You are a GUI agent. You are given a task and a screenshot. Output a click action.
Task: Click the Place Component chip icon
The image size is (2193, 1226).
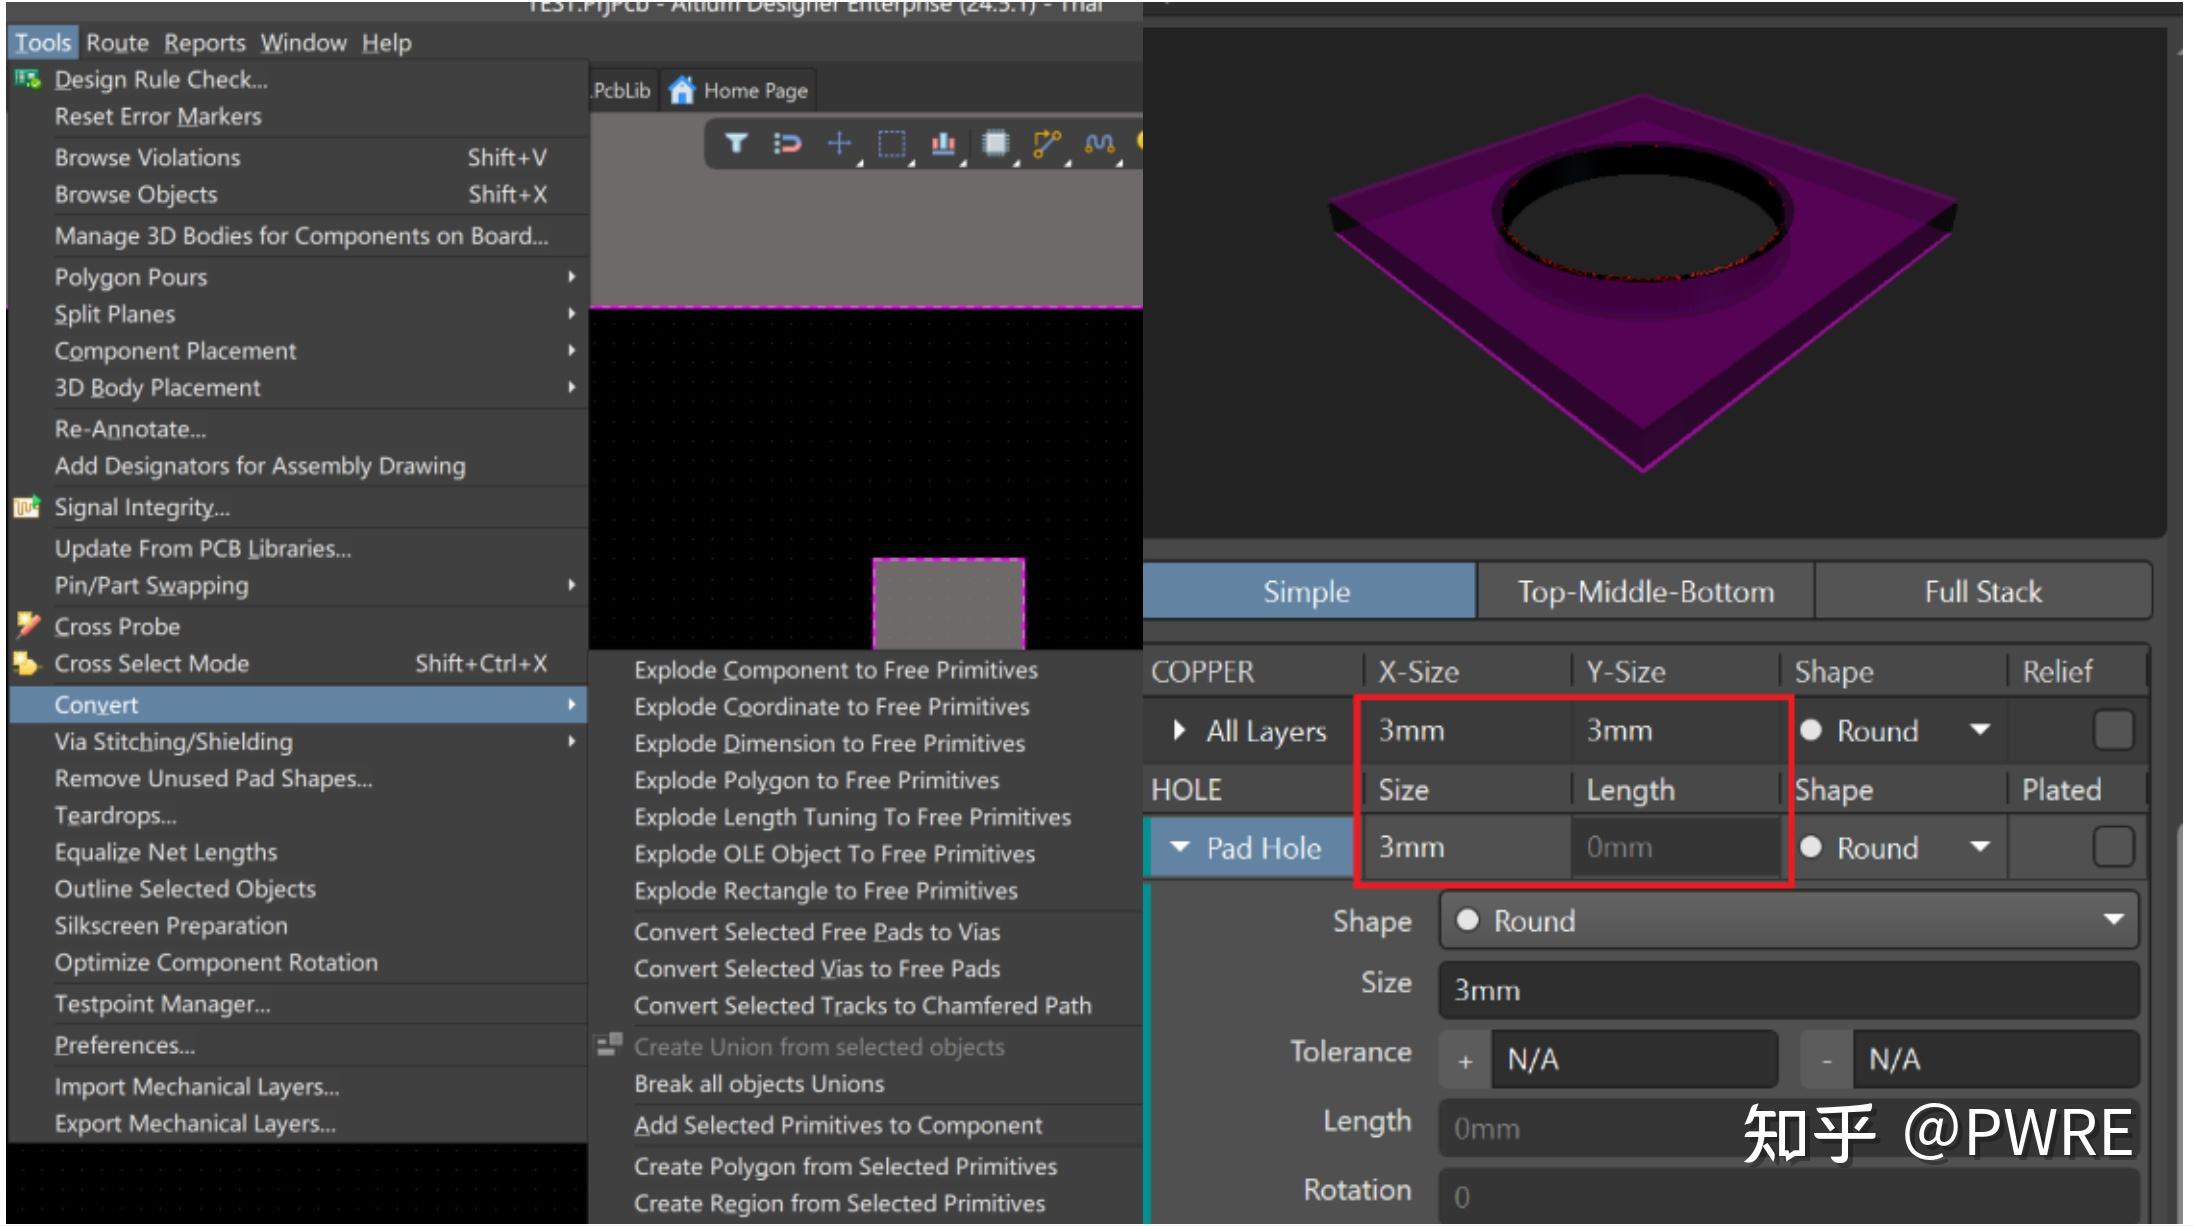click(x=995, y=144)
